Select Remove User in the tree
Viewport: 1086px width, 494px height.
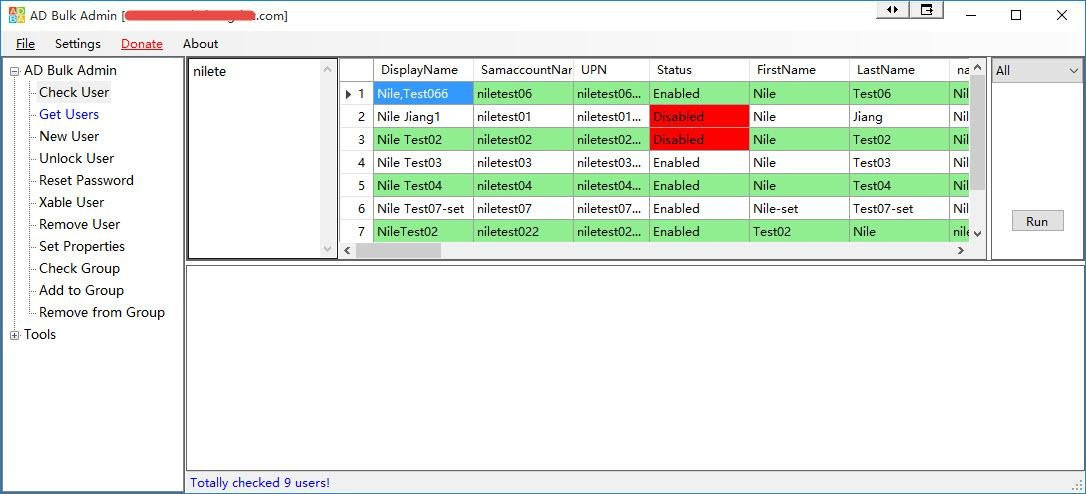click(79, 224)
